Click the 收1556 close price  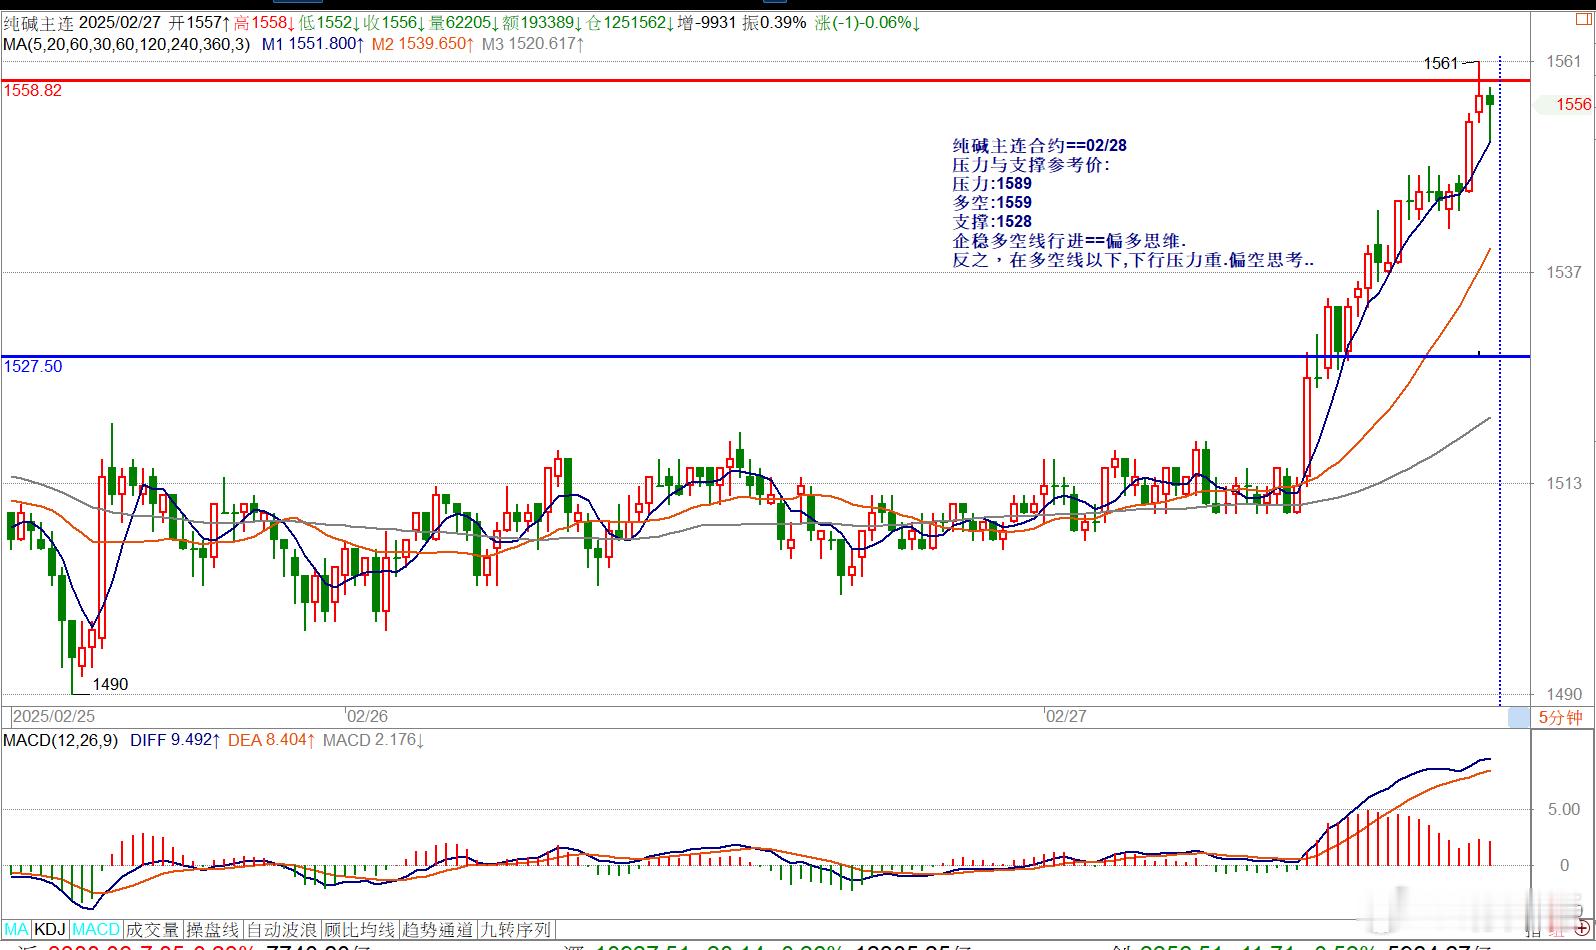click(x=395, y=22)
